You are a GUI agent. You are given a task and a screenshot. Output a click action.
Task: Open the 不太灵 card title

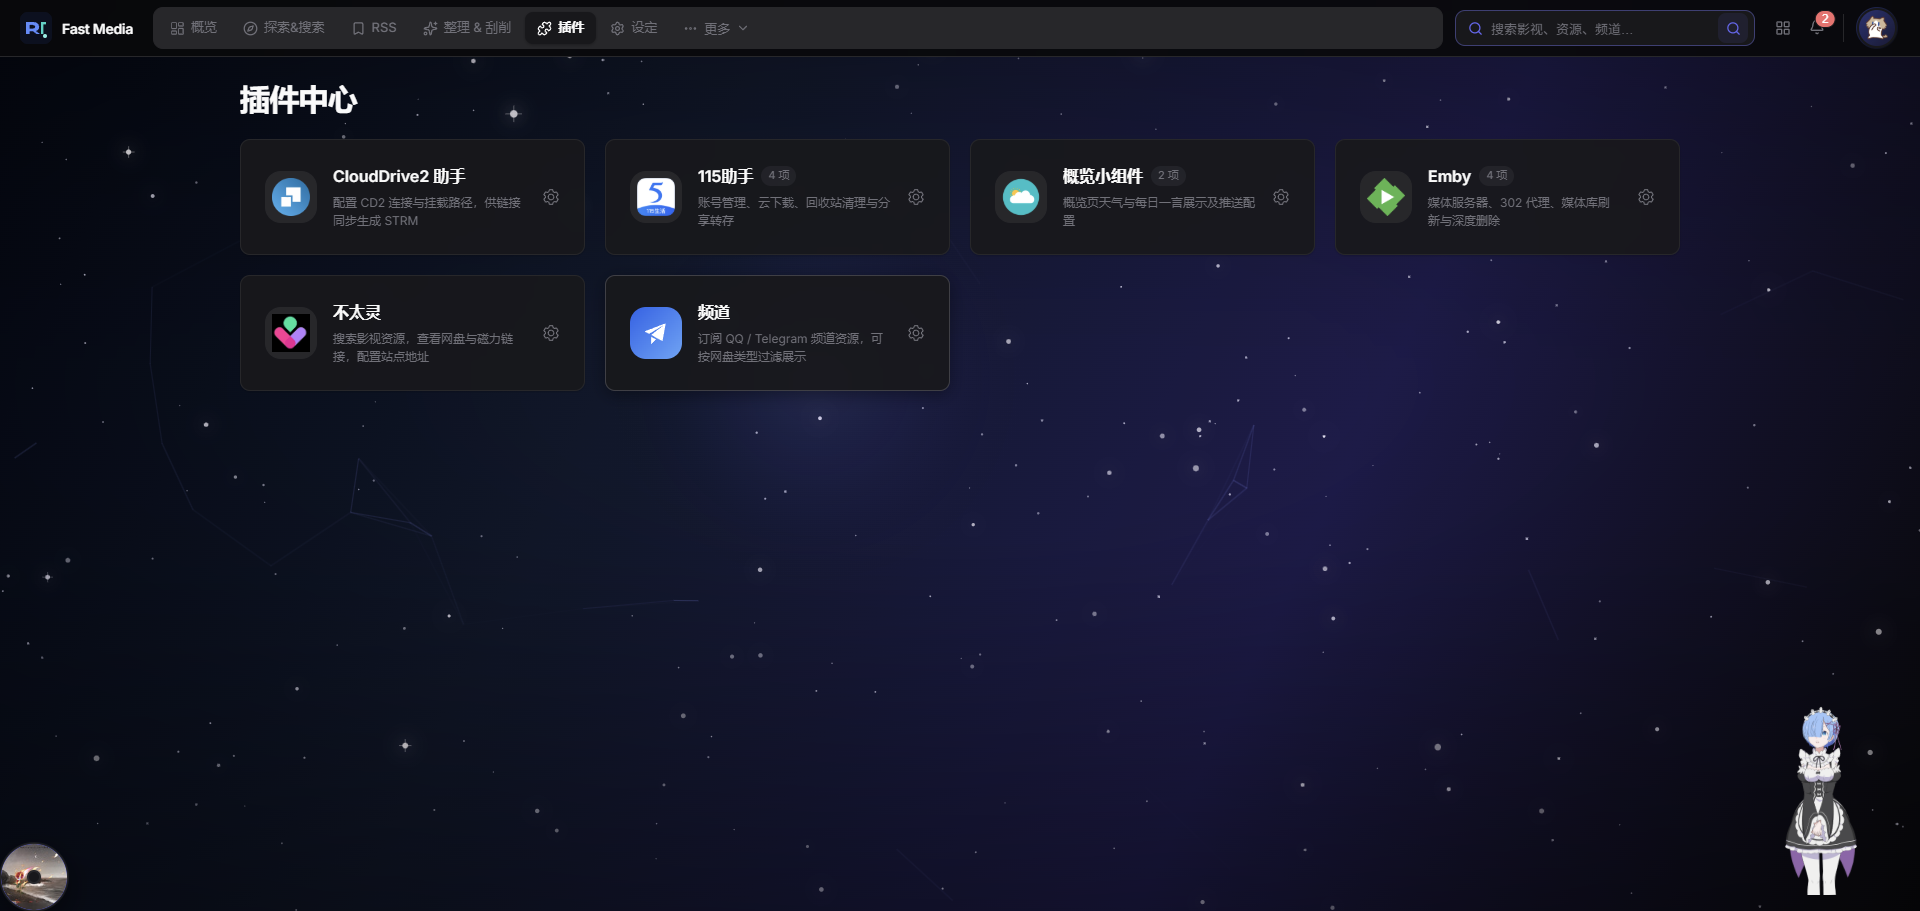tap(357, 312)
